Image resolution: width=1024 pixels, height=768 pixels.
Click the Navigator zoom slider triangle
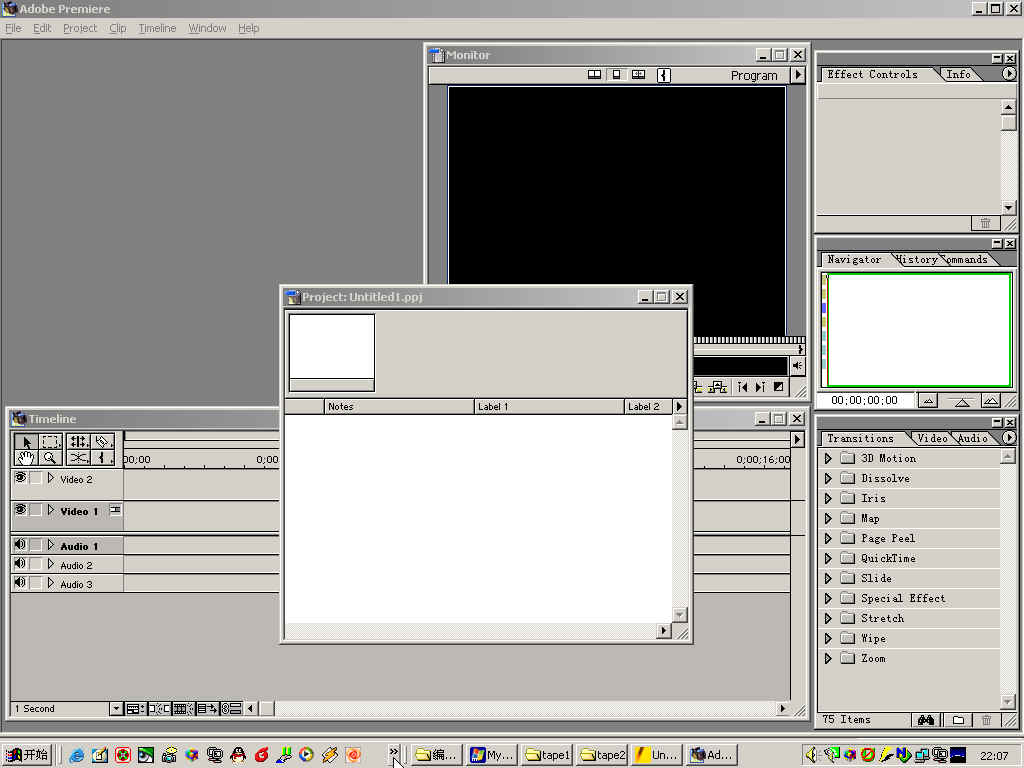962,402
